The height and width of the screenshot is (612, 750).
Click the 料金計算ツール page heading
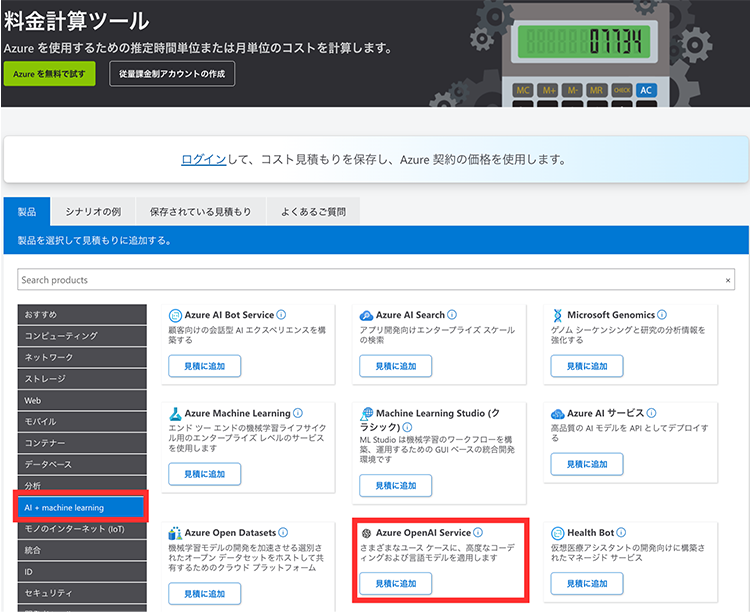(77, 21)
